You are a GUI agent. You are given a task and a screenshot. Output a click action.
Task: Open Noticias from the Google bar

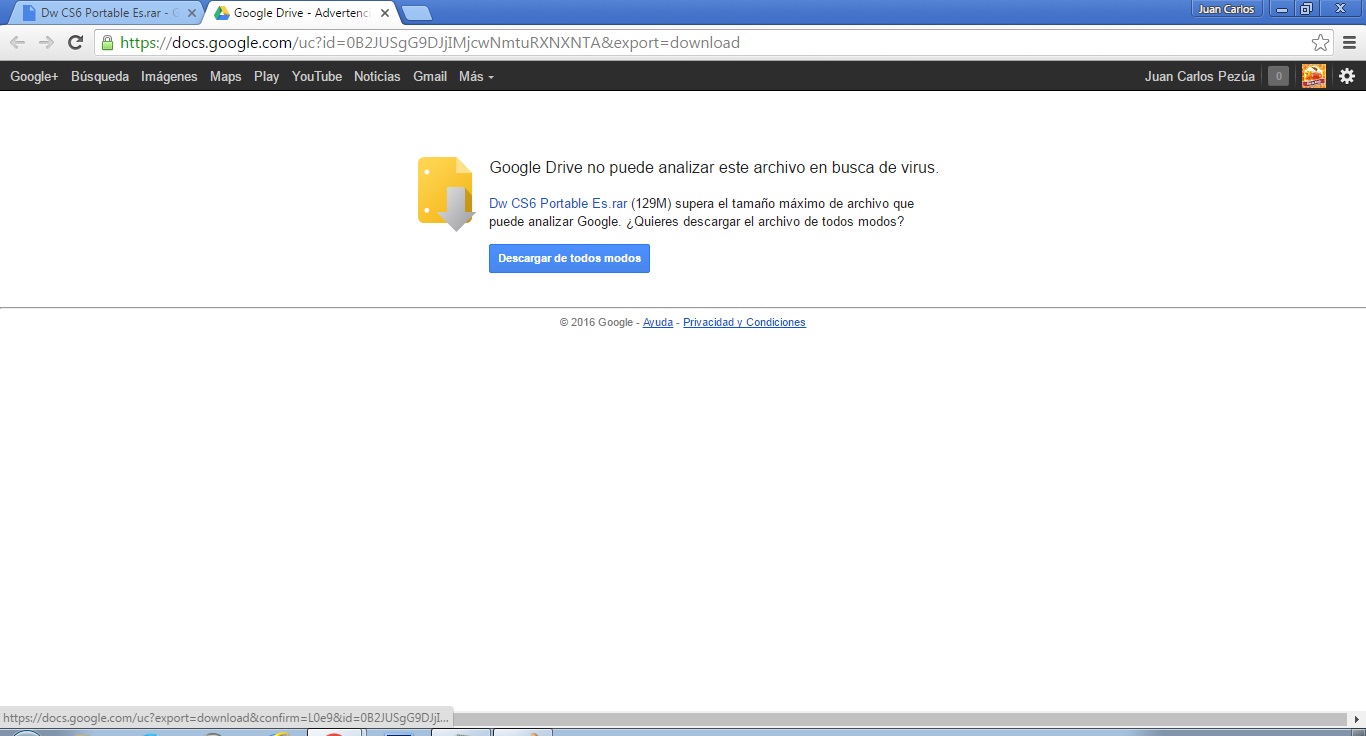point(377,76)
